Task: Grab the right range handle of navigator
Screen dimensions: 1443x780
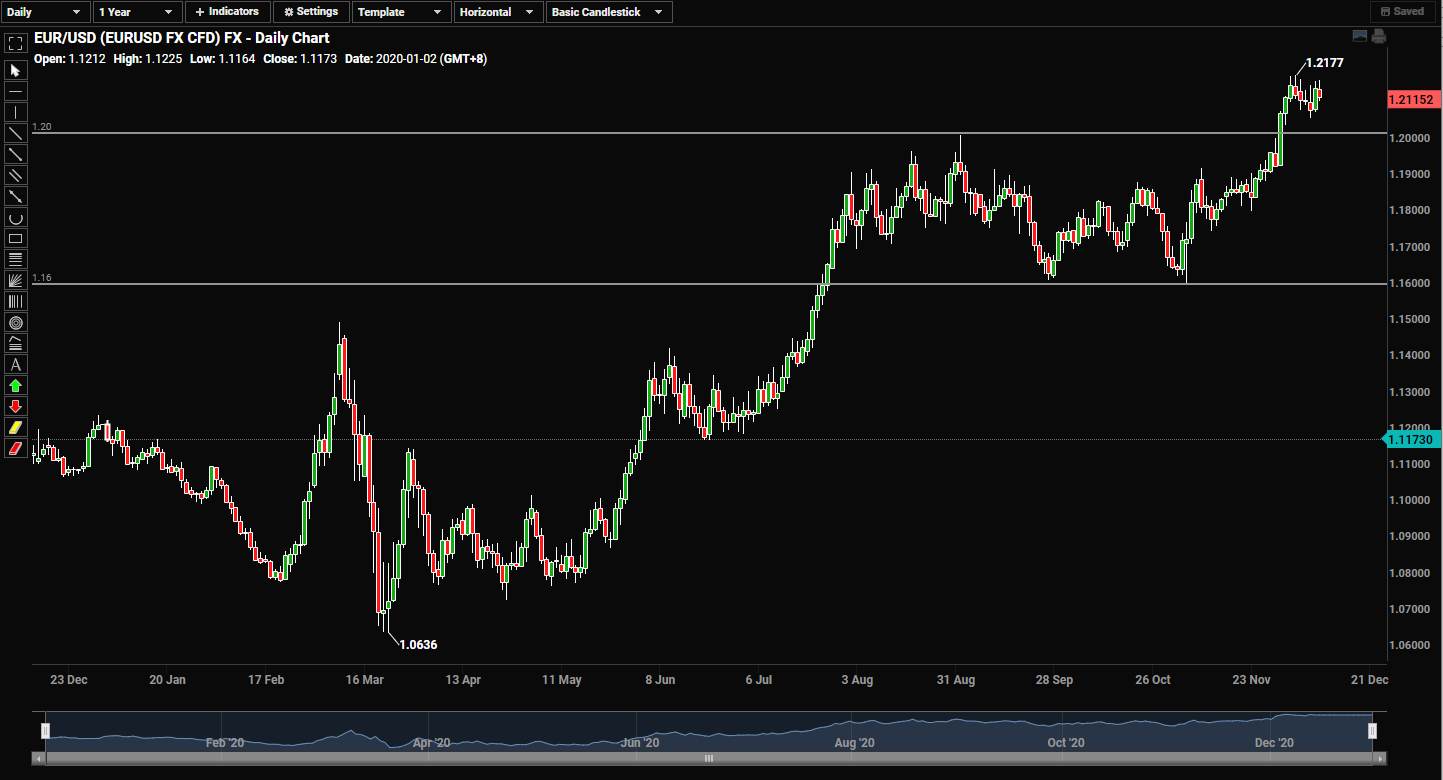Action: [x=1373, y=731]
